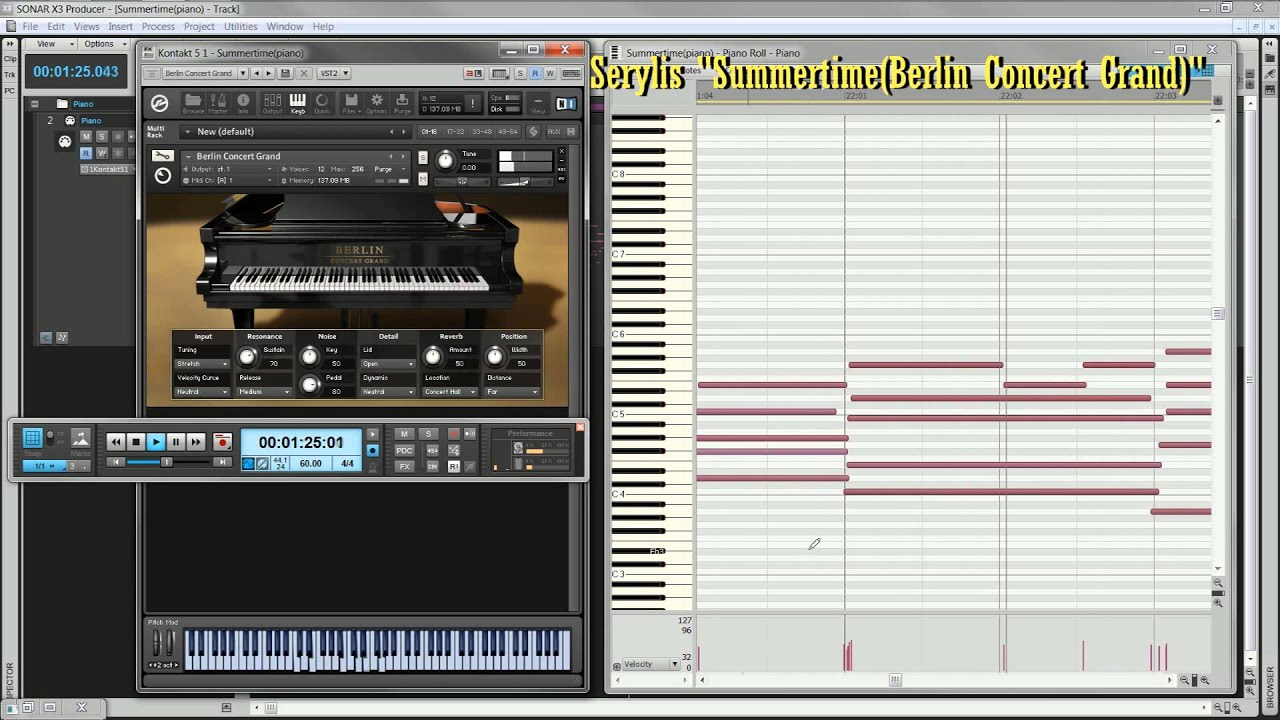
Task: Open Velocity controller pane dropdown
Action: point(650,664)
